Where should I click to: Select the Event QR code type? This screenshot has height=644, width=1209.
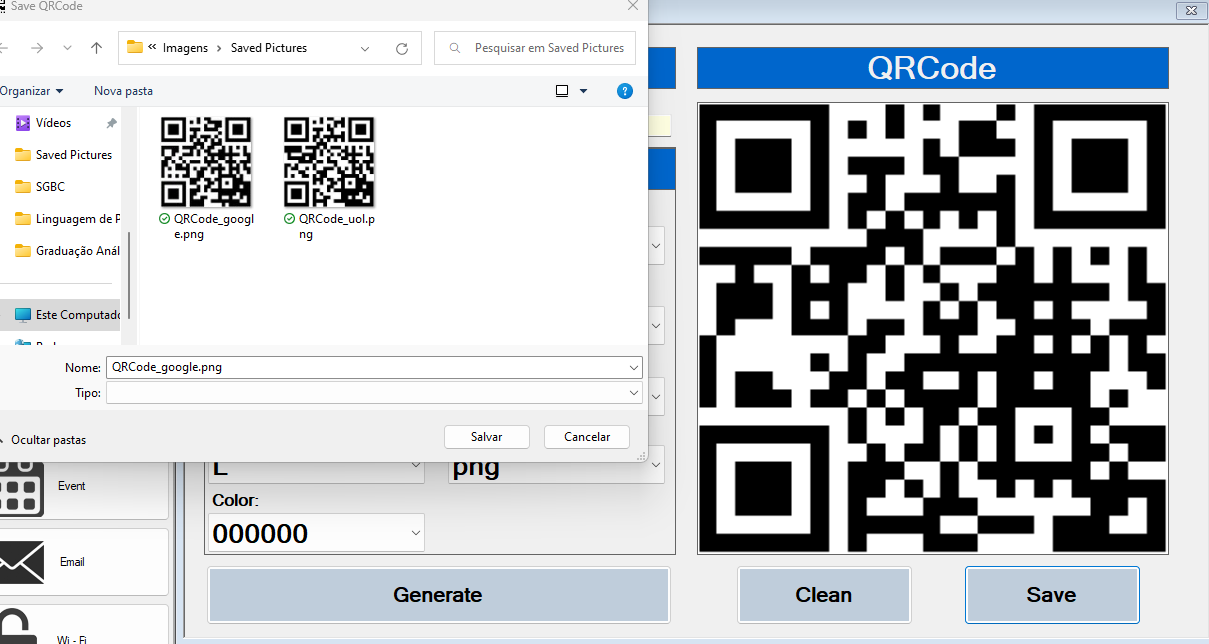[x=71, y=486]
